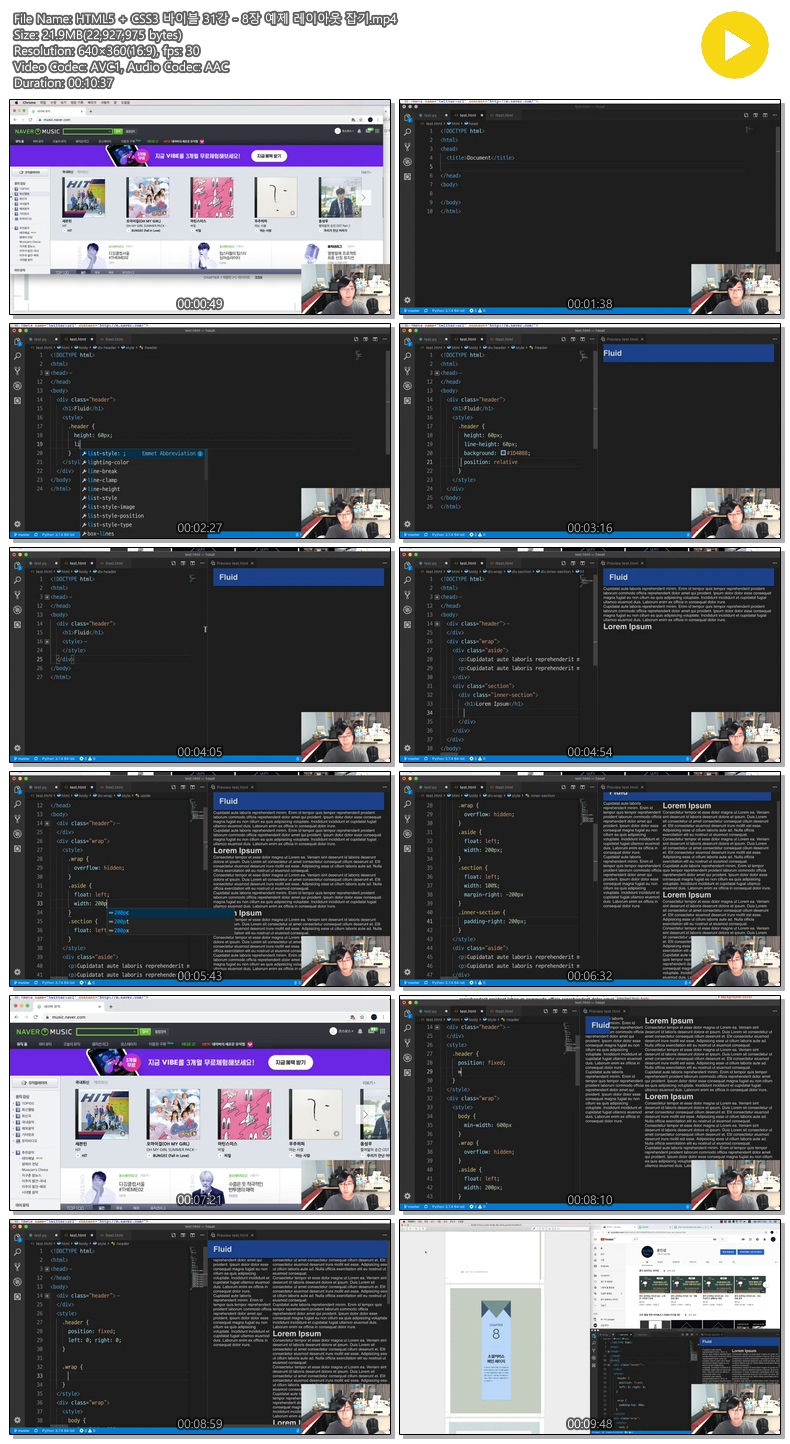Click the Extensions icon in the 00:01:38 frame
The width and height of the screenshot is (790, 1444).
point(408,175)
